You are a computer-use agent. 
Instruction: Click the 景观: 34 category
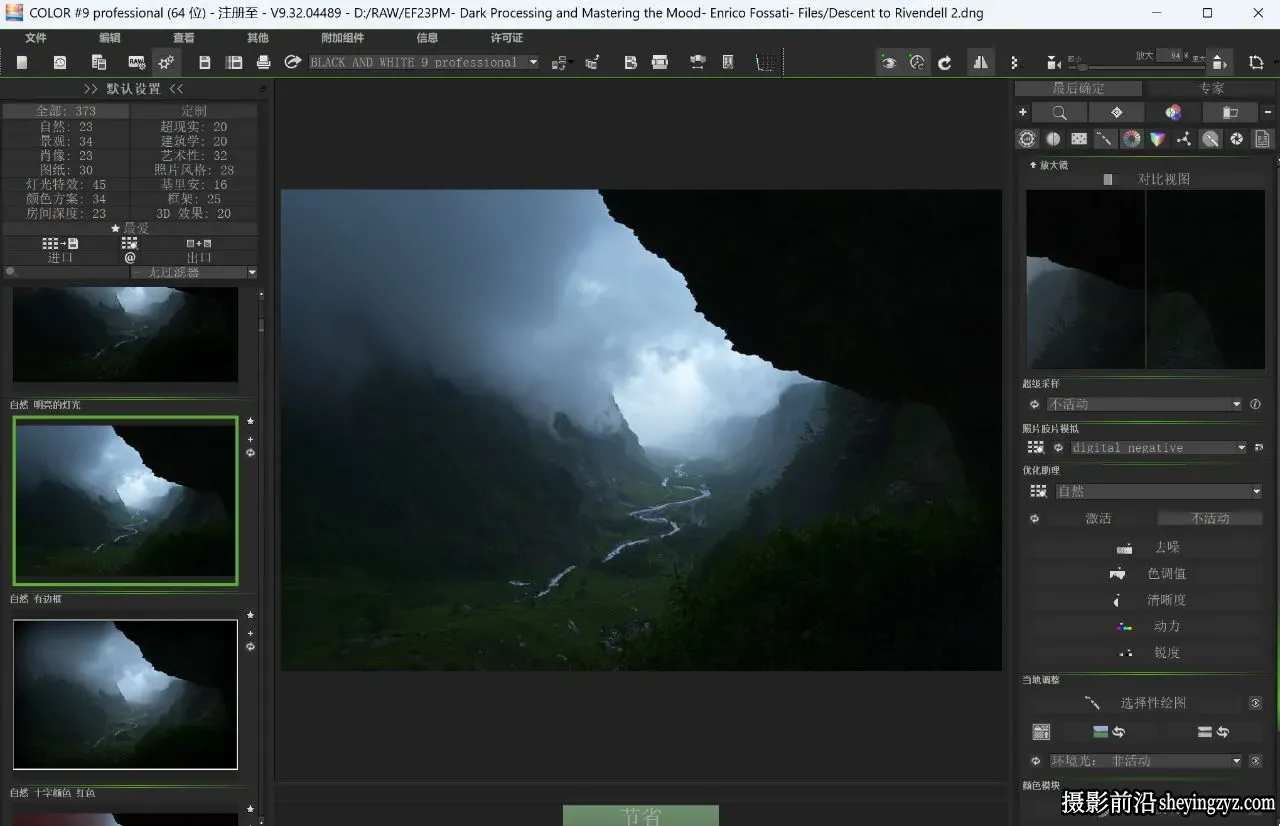tap(66, 141)
